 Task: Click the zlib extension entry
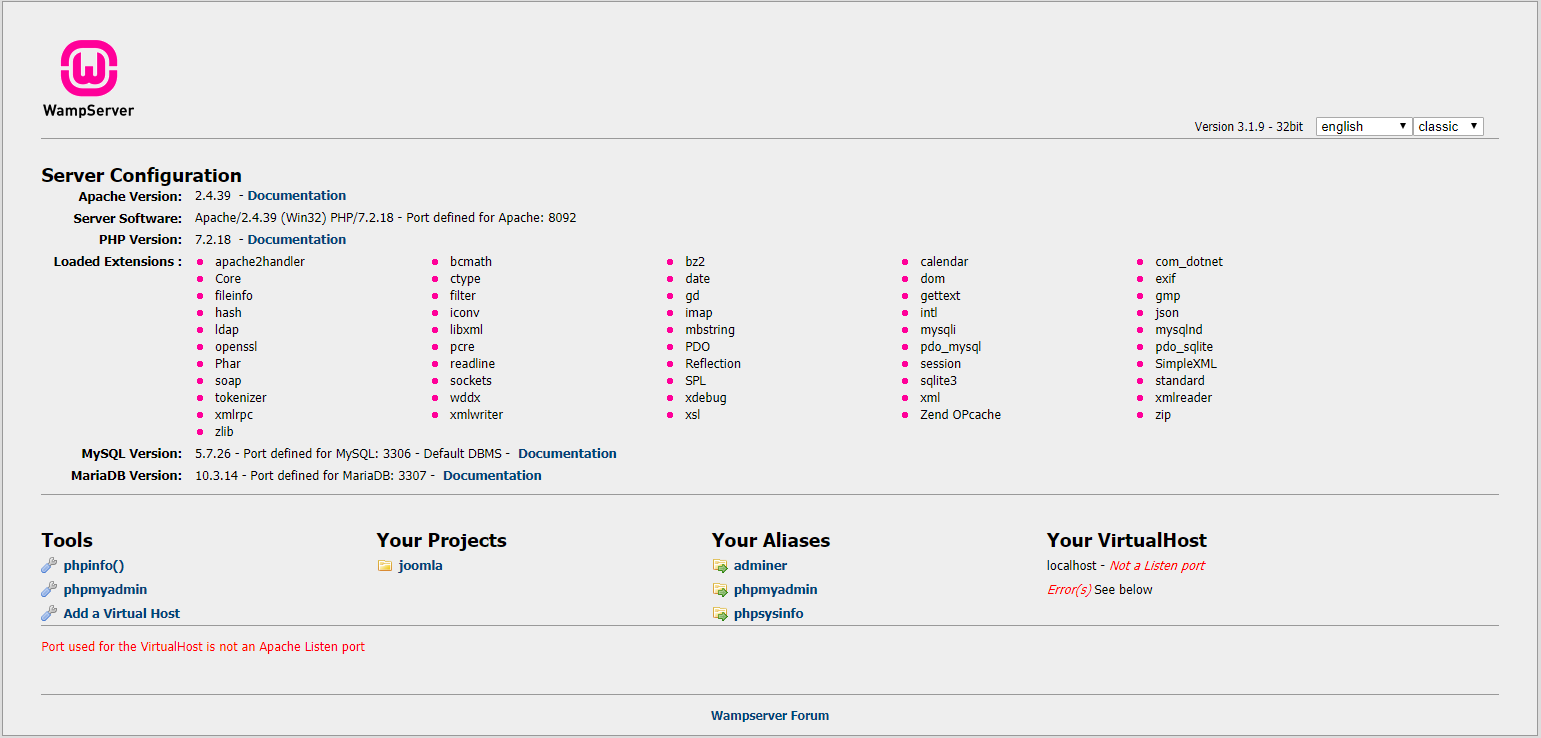tap(224, 432)
